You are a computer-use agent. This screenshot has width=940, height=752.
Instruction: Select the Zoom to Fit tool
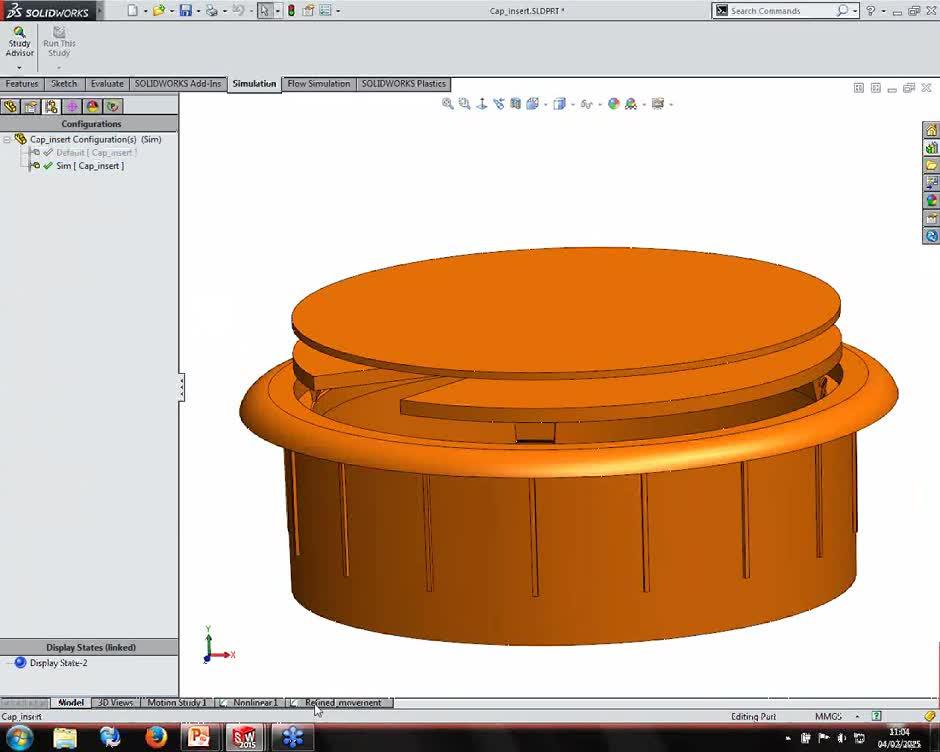pyautogui.click(x=448, y=104)
